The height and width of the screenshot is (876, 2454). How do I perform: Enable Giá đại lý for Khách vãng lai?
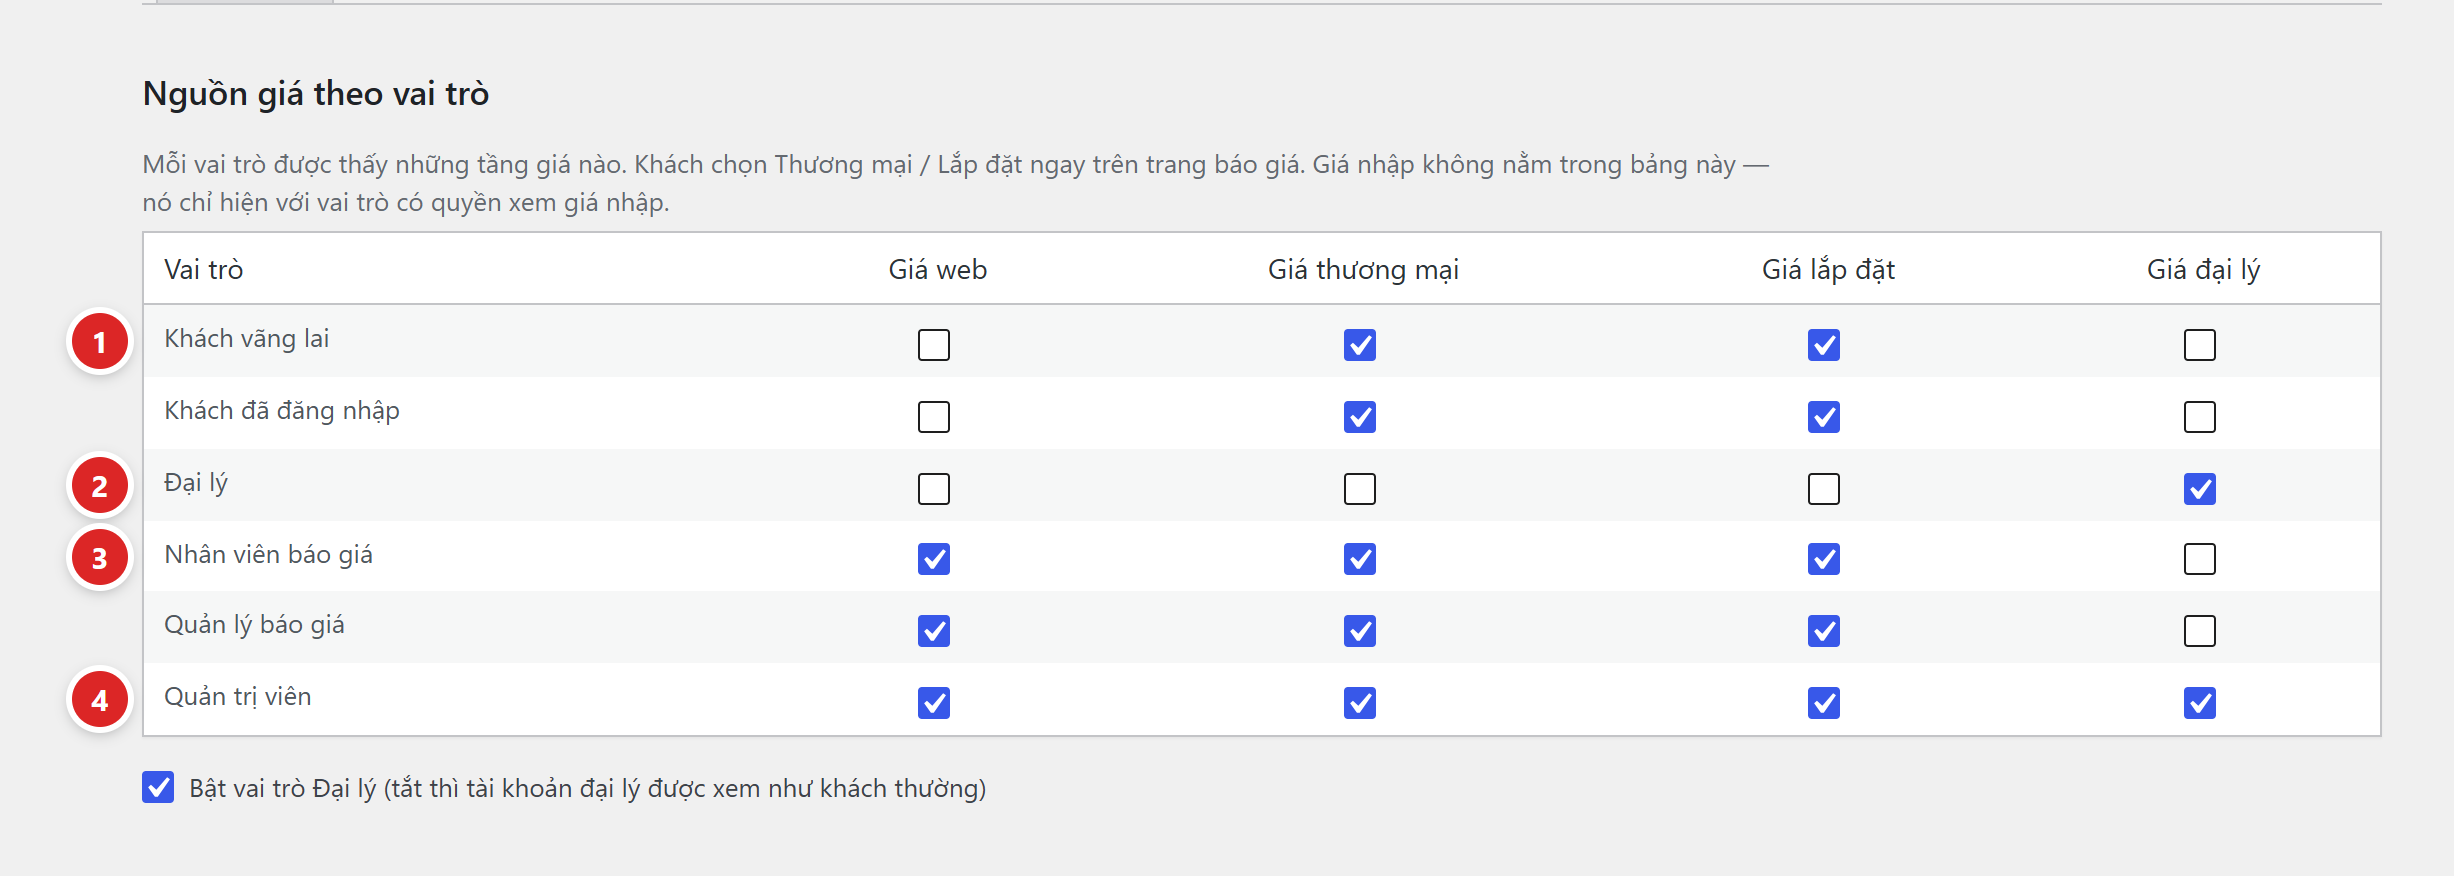click(2200, 345)
